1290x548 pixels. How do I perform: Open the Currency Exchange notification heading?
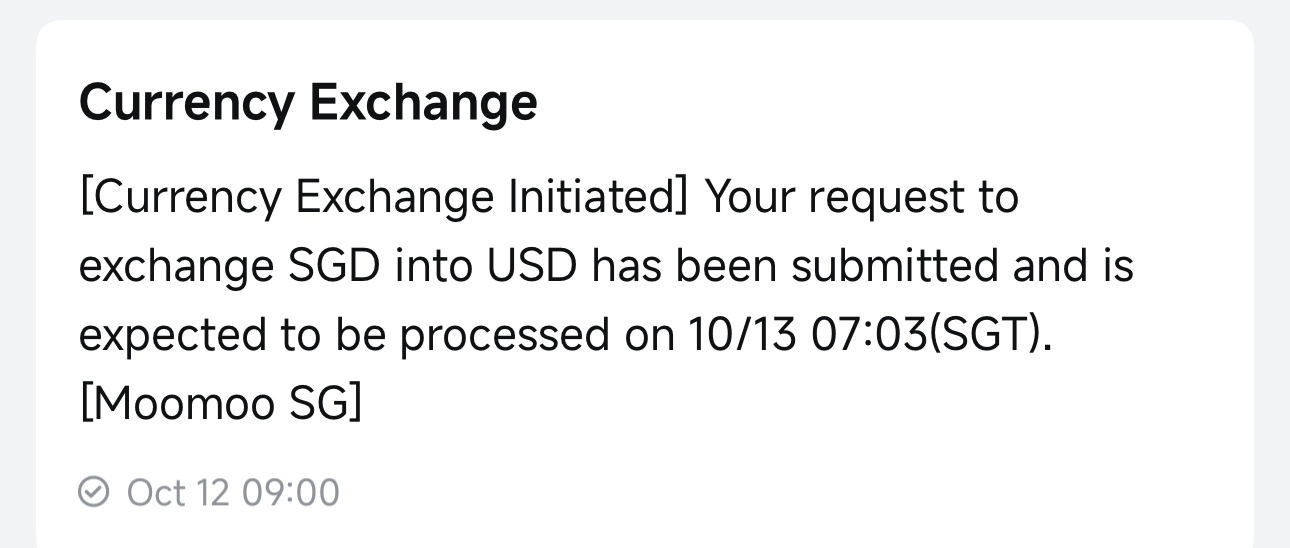click(308, 102)
